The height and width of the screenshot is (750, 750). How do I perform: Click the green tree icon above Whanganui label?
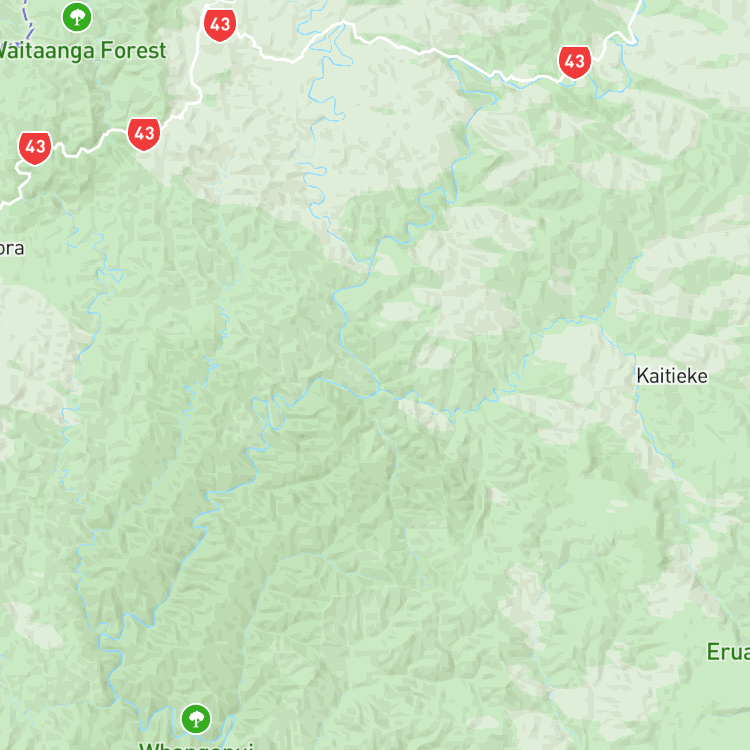pyautogui.click(x=196, y=718)
